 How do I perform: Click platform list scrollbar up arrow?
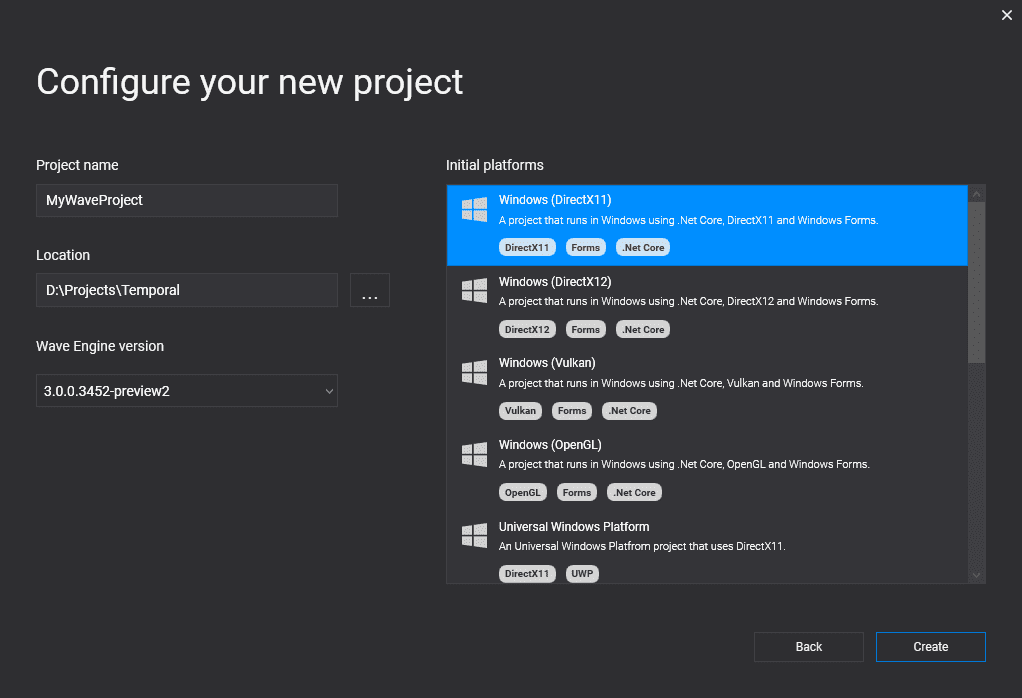point(976,194)
